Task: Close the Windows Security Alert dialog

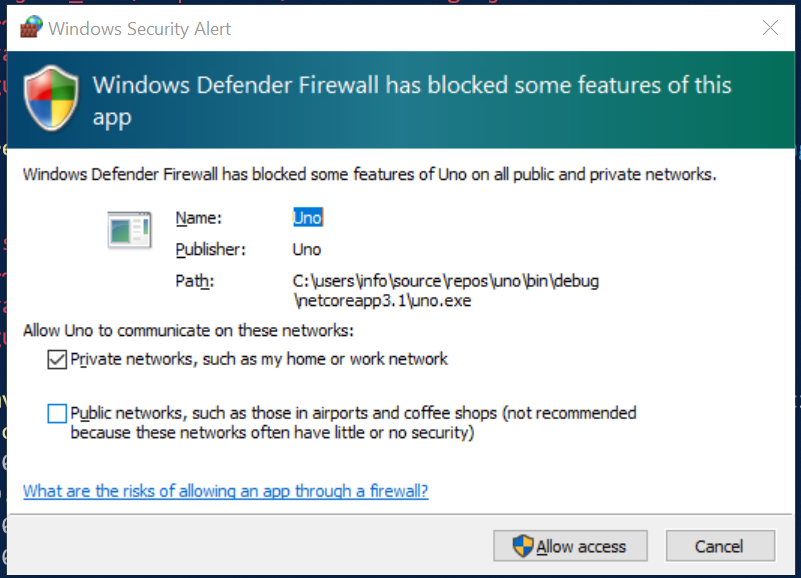Action: tap(770, 28)
